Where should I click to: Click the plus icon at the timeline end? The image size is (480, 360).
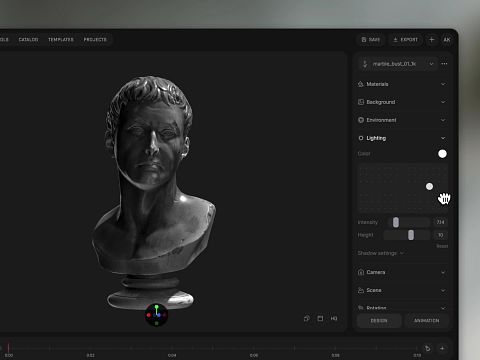click(442, 348)
